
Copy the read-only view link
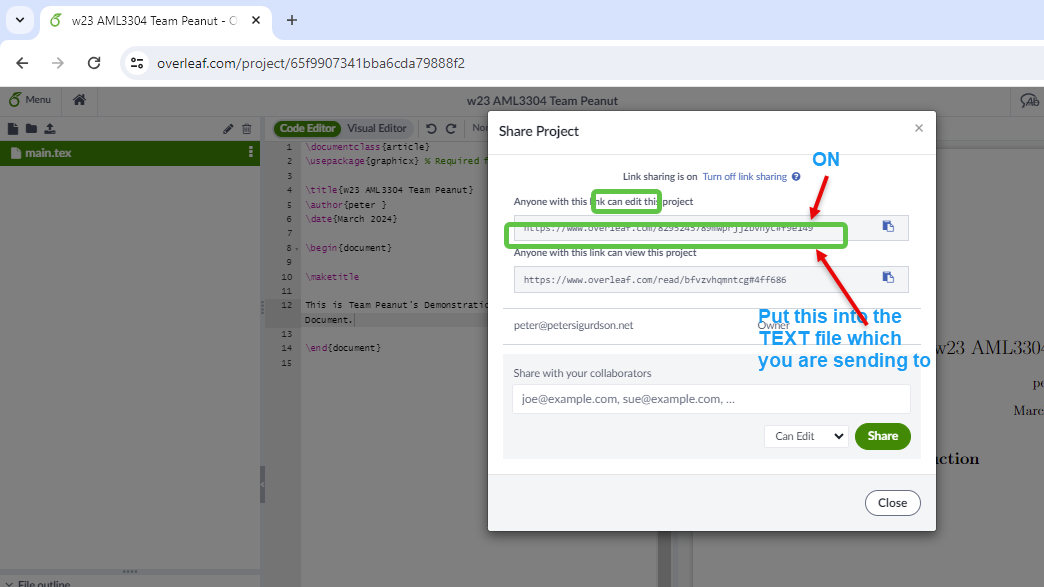pos(888,278)
